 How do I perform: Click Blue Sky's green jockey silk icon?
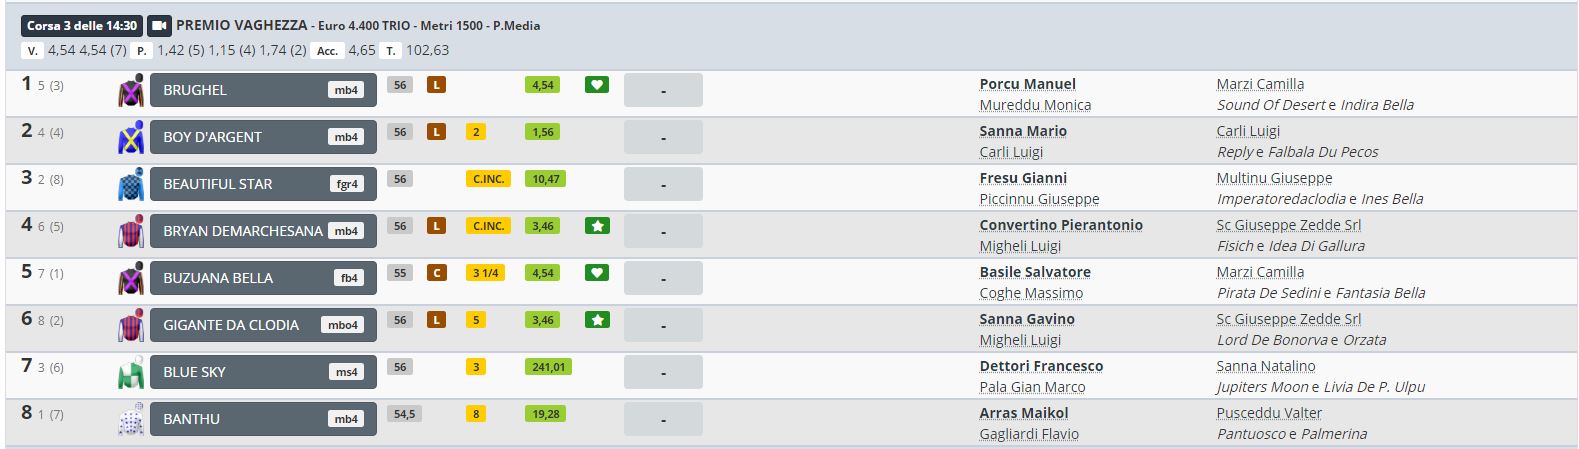(131, 372)
